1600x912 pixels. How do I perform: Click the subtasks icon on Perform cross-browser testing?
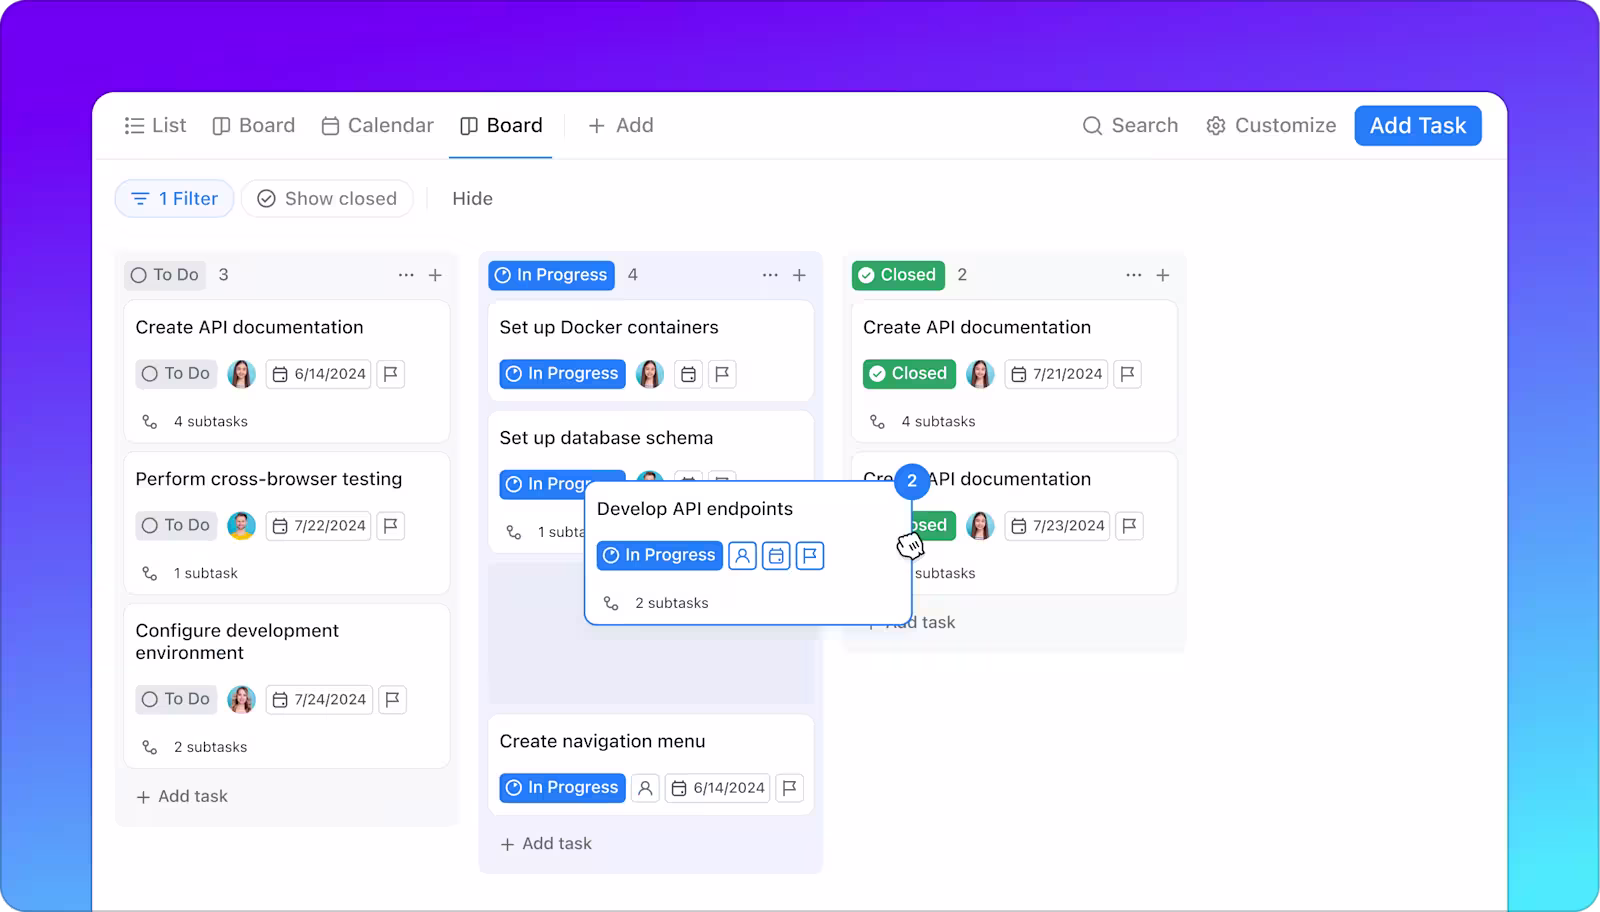[148, 572]
